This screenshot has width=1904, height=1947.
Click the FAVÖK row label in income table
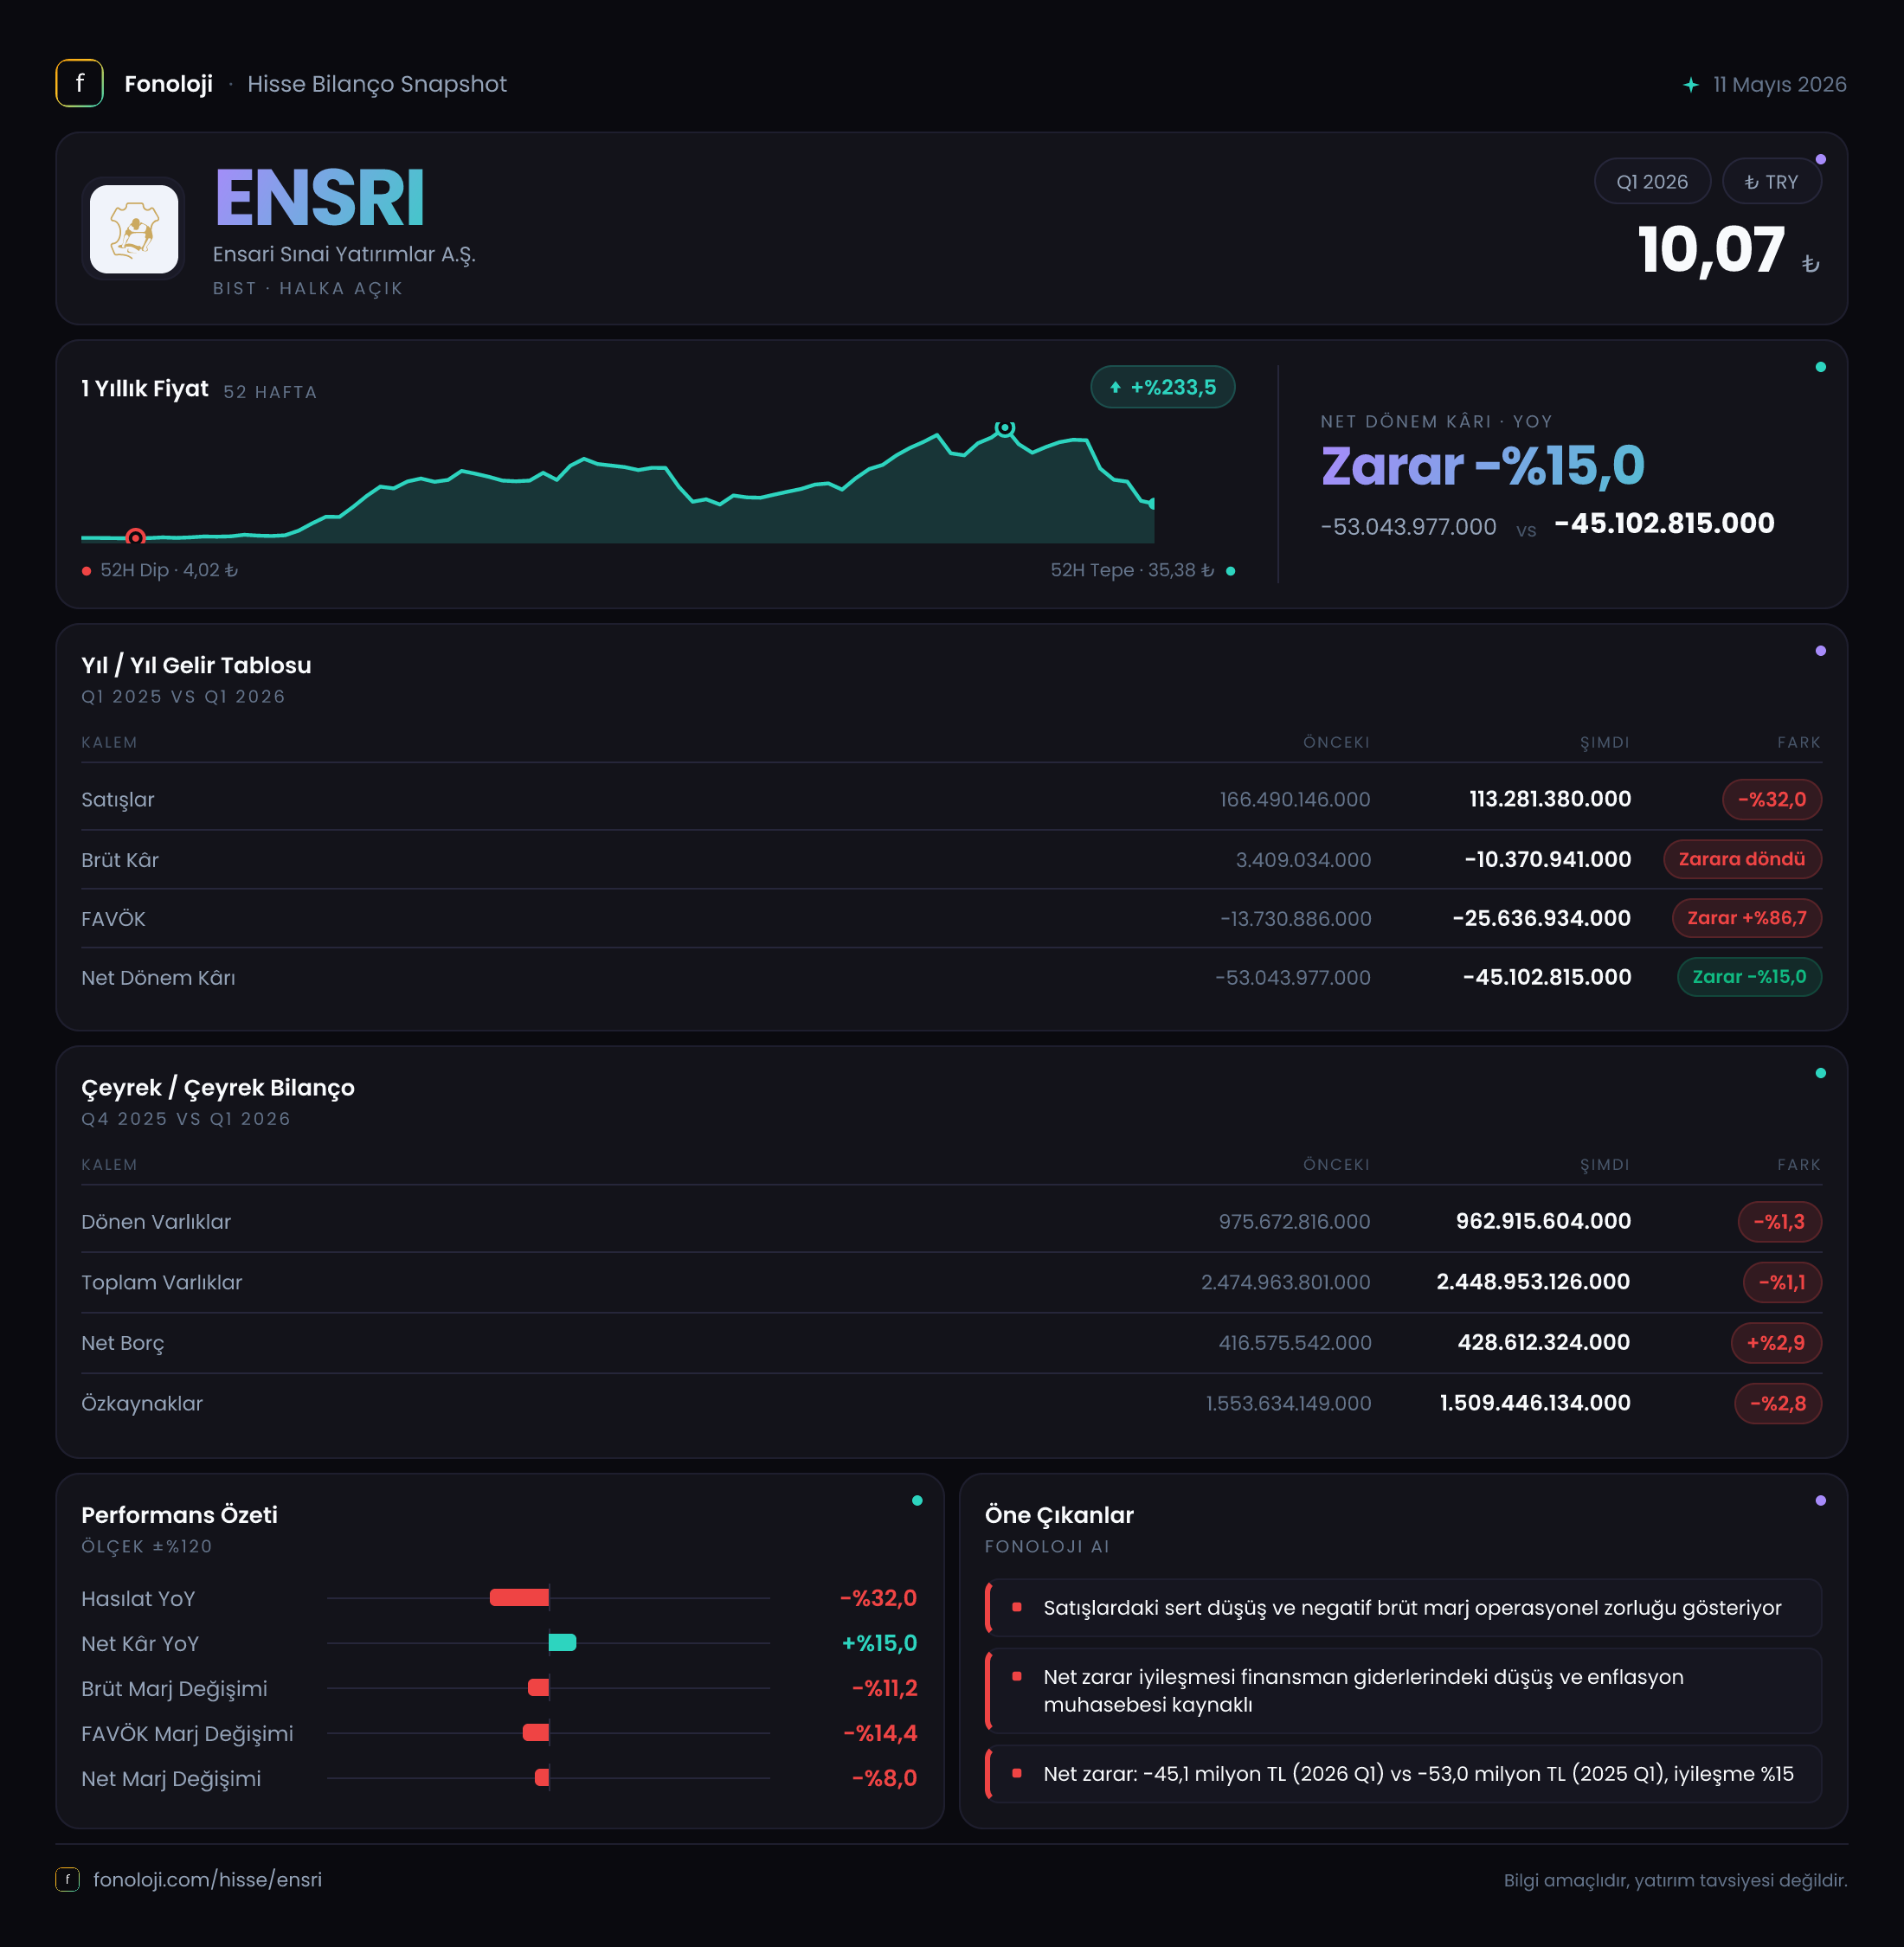pyautogui.click(x=113, y=919)
